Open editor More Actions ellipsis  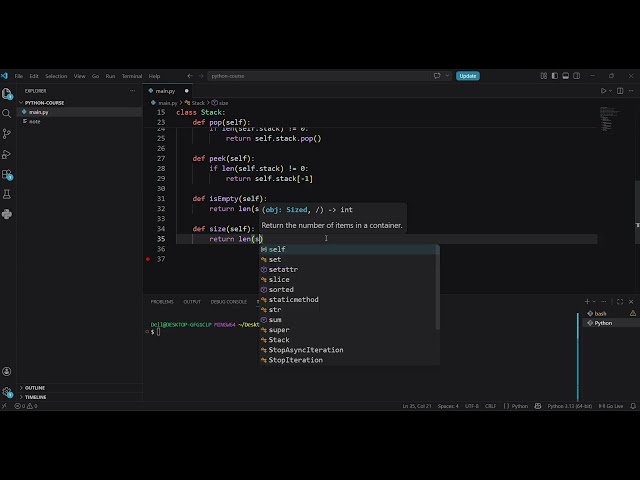pos(631,91)
